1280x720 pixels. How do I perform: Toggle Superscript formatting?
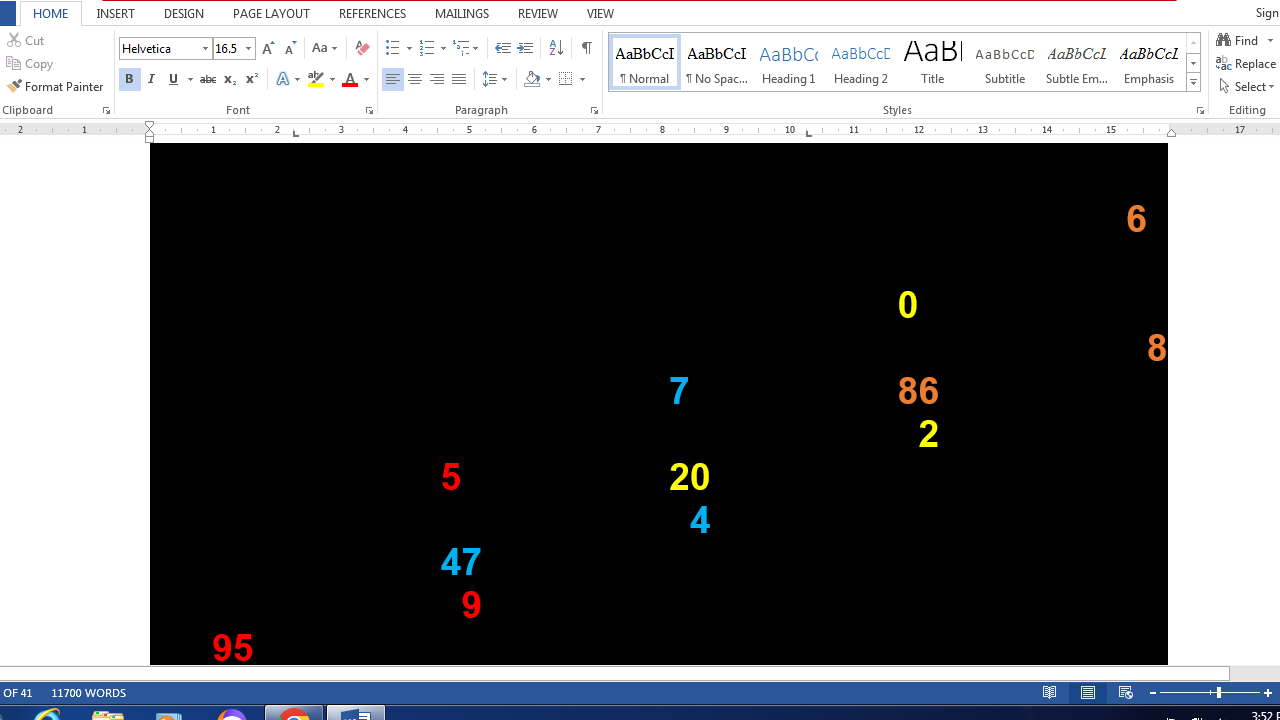click(252, 79)
